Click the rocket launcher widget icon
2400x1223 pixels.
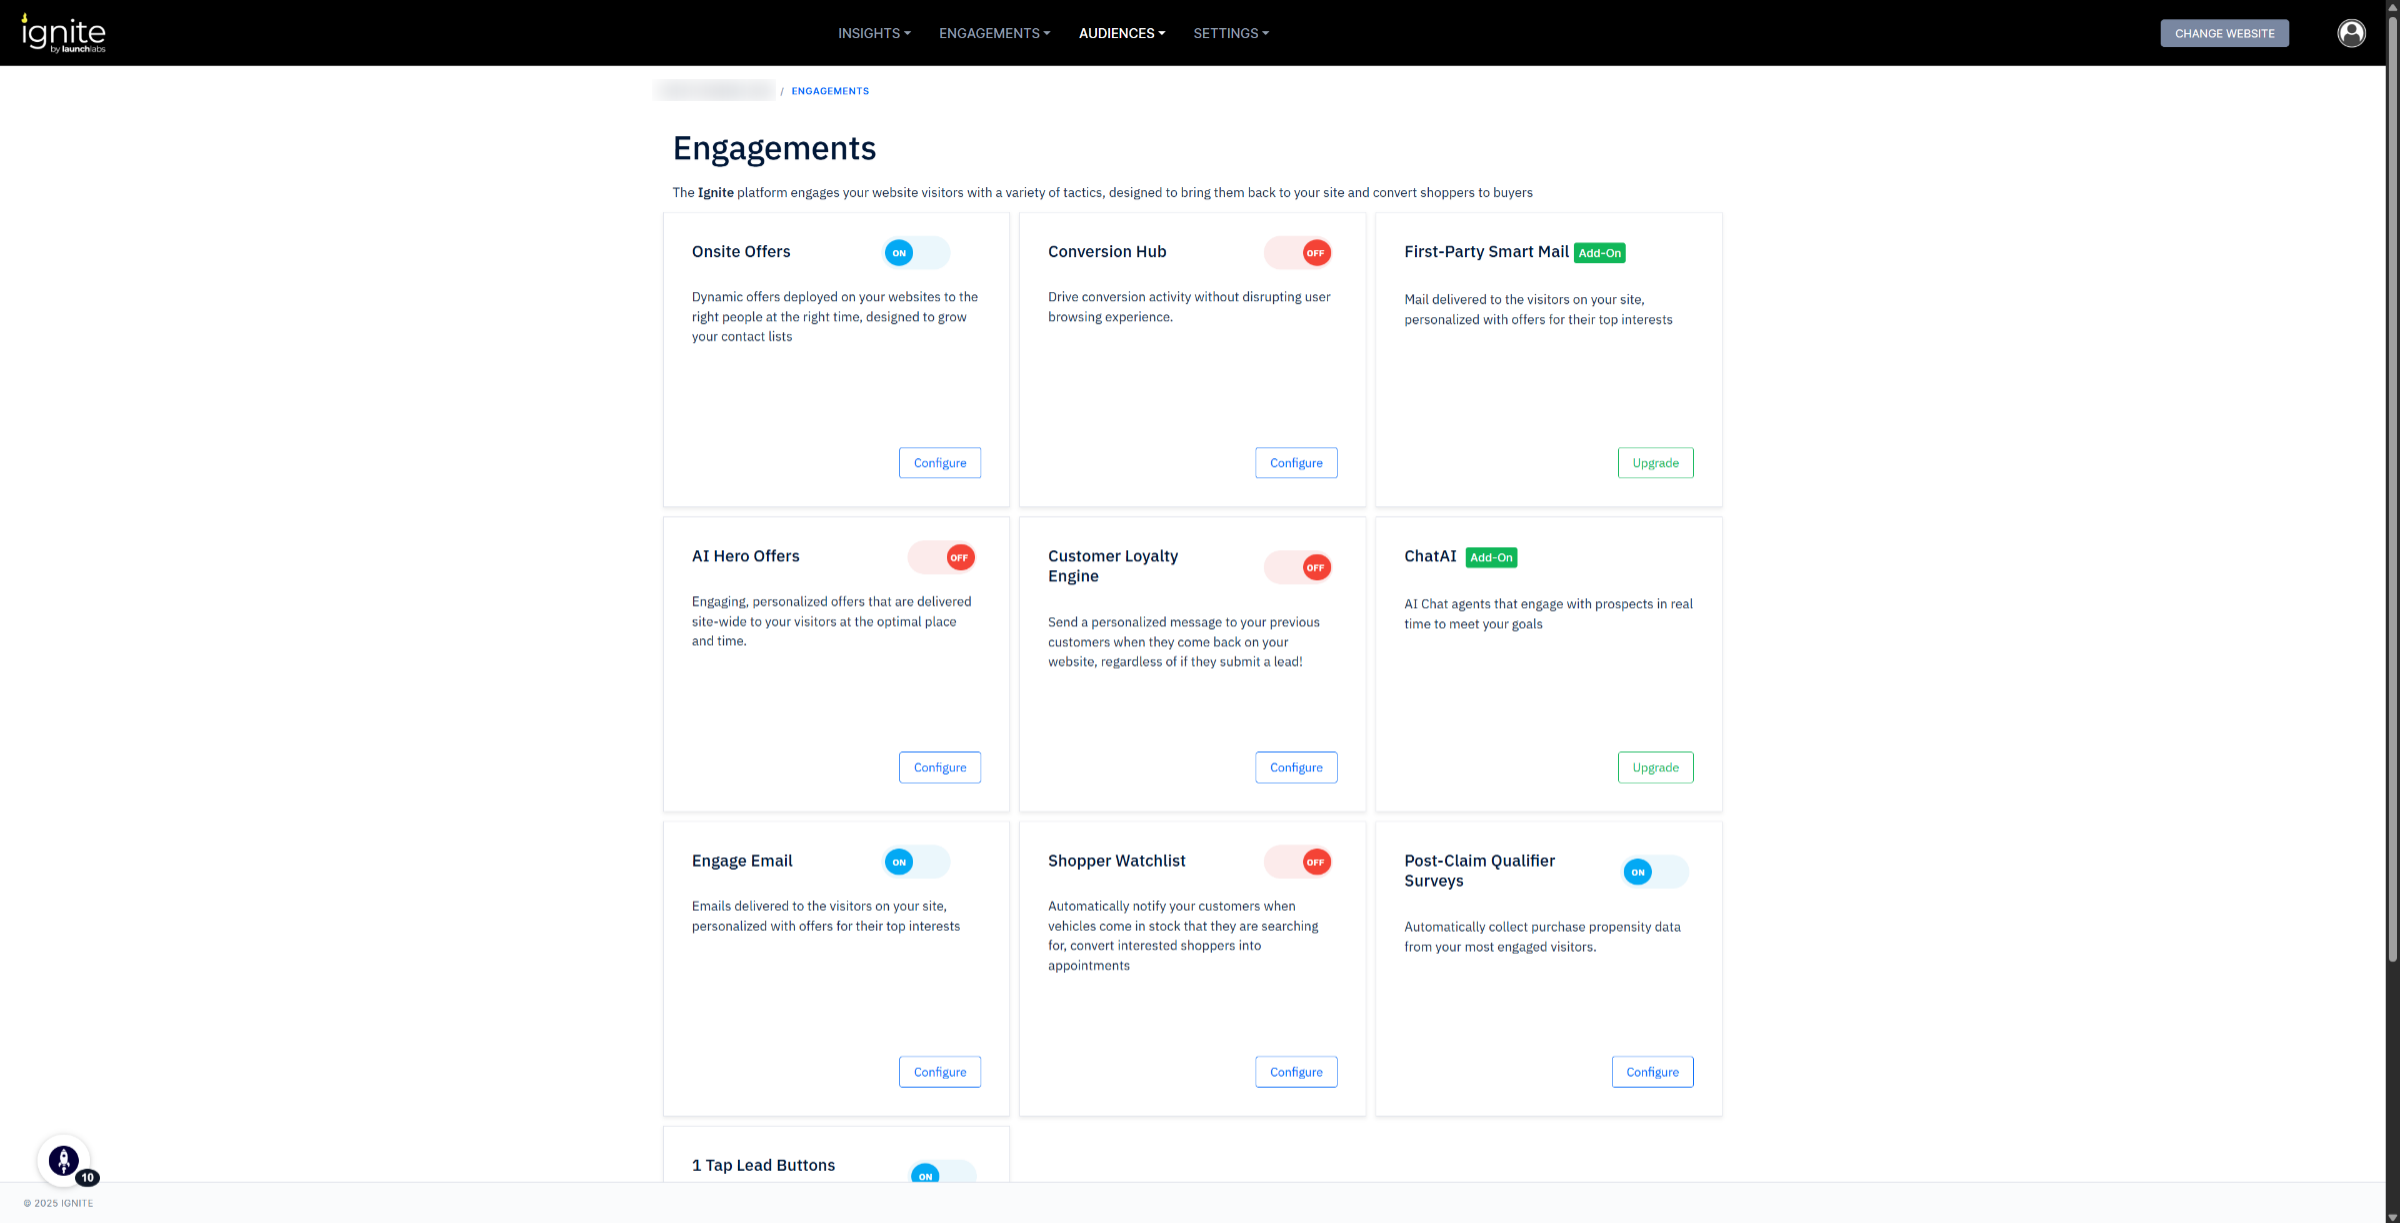click(x=64, y=1160)
